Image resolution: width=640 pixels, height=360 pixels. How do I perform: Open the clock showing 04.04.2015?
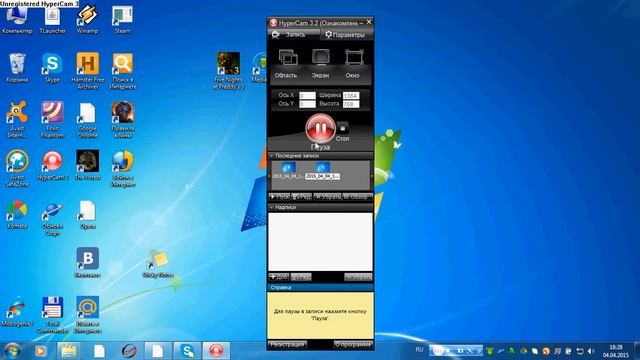[616, 351]
